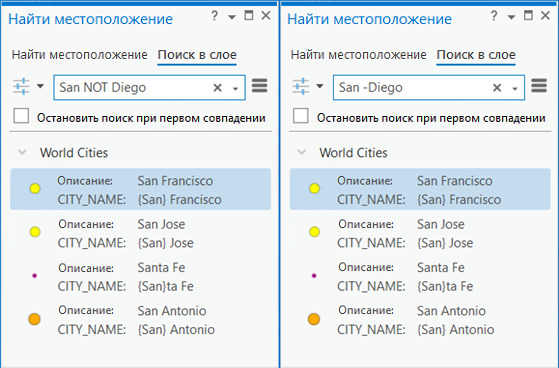559x368 pixels.
Task: Enable stop-at-first-match checkbox in San NOT Diego pane
Action: (21, 116)
